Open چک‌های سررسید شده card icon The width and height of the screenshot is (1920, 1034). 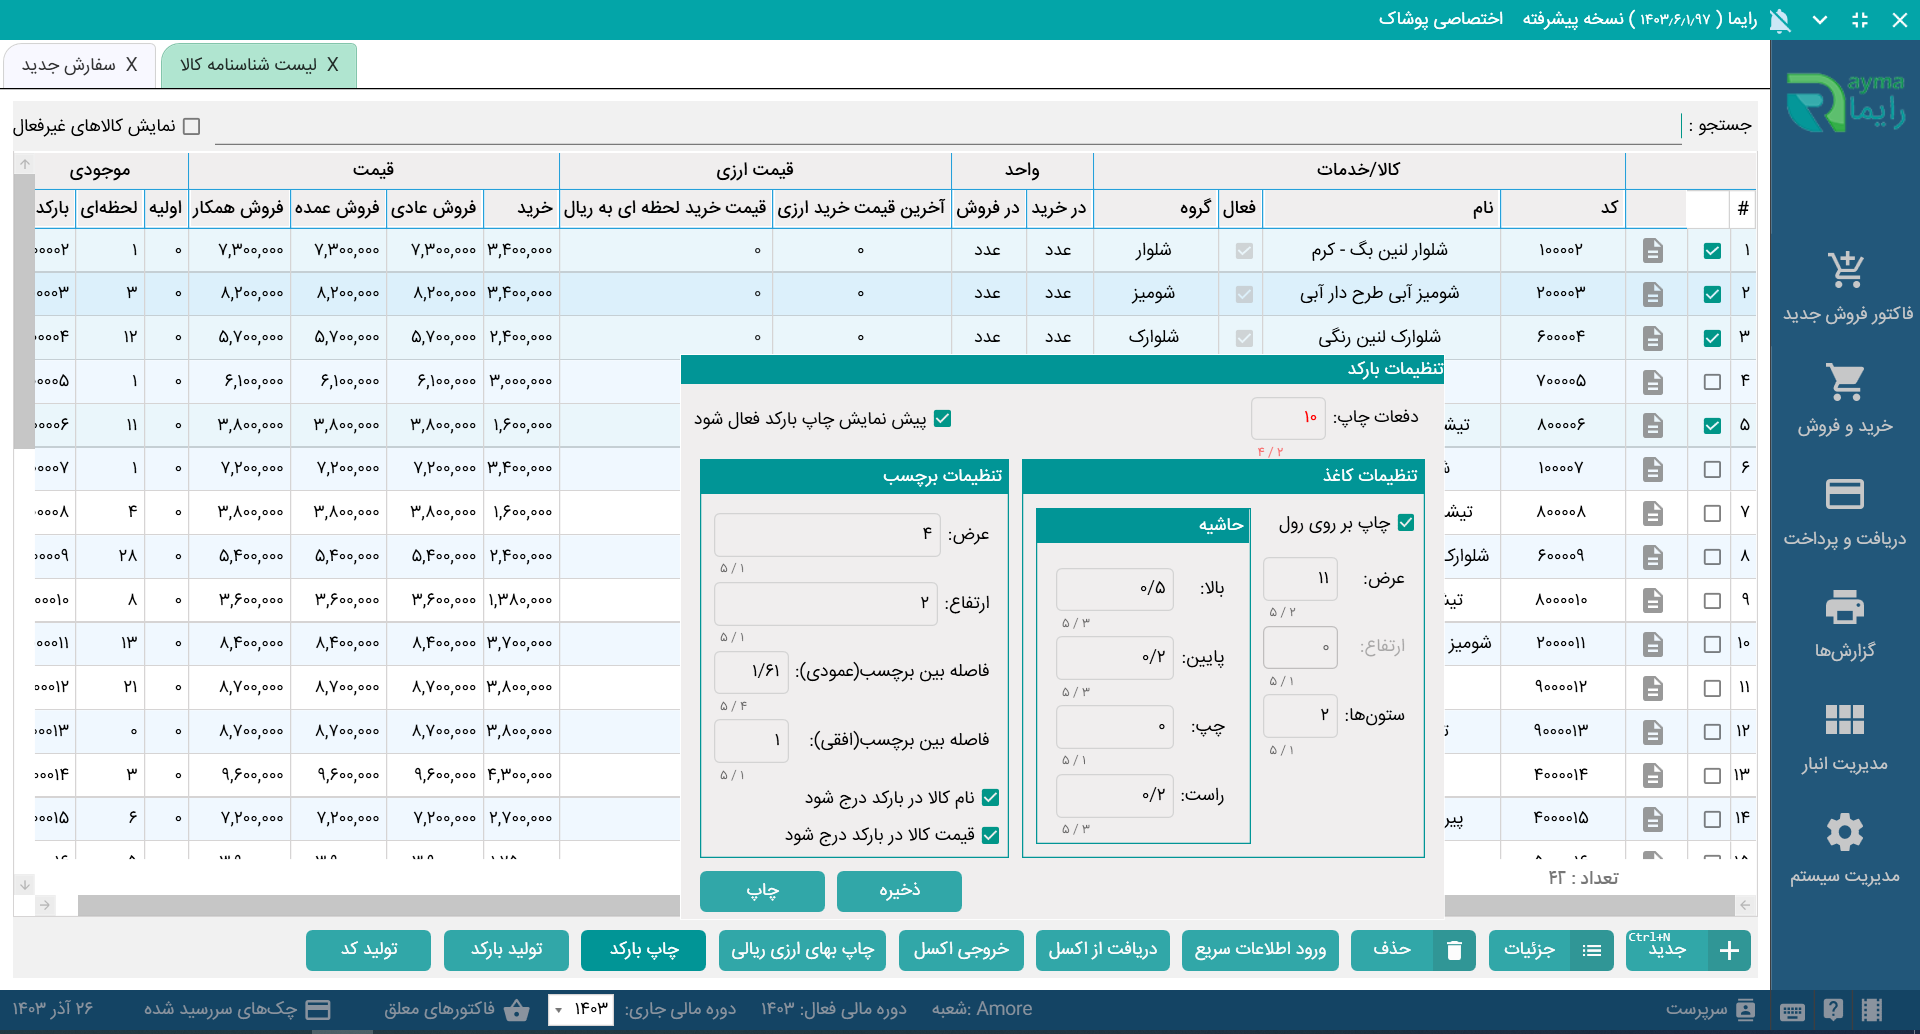pos(318,1010)
